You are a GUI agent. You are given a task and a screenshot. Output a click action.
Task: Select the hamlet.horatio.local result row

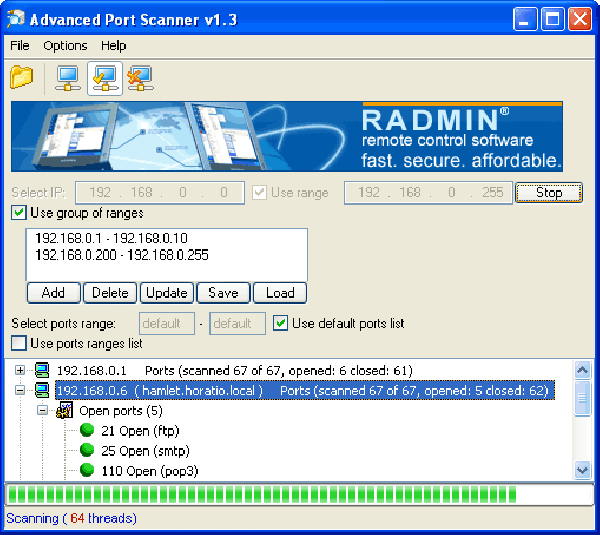click(305, 390)
